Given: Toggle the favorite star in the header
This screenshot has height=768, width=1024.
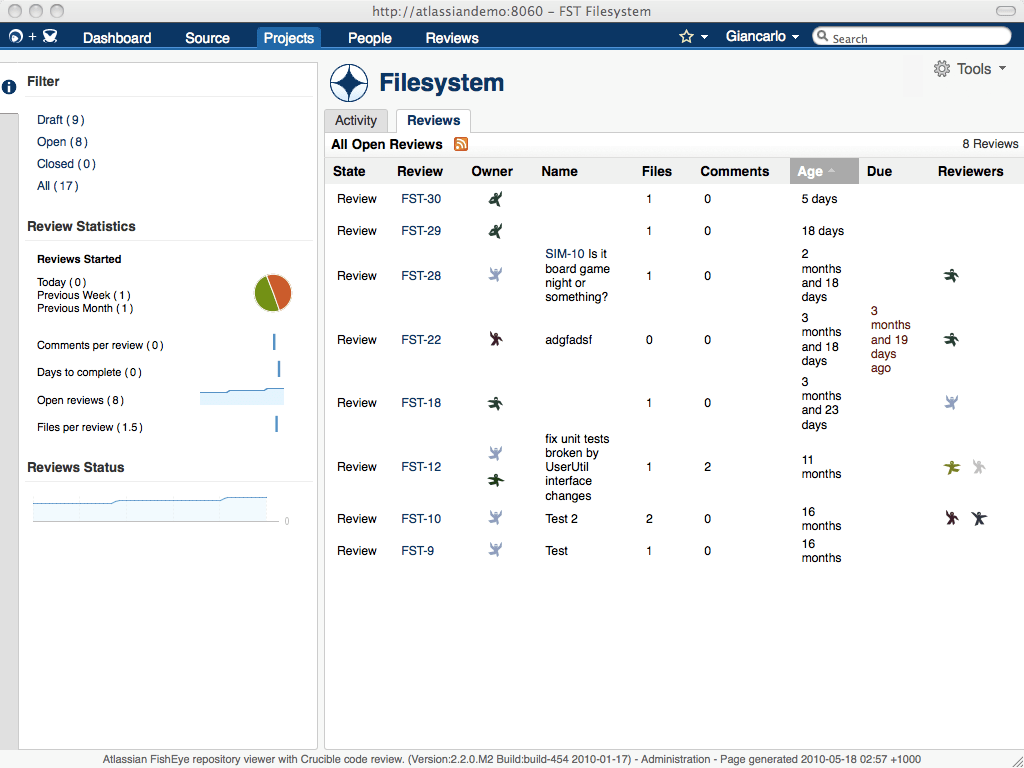Looking at the screenshot, I should 687,37.
